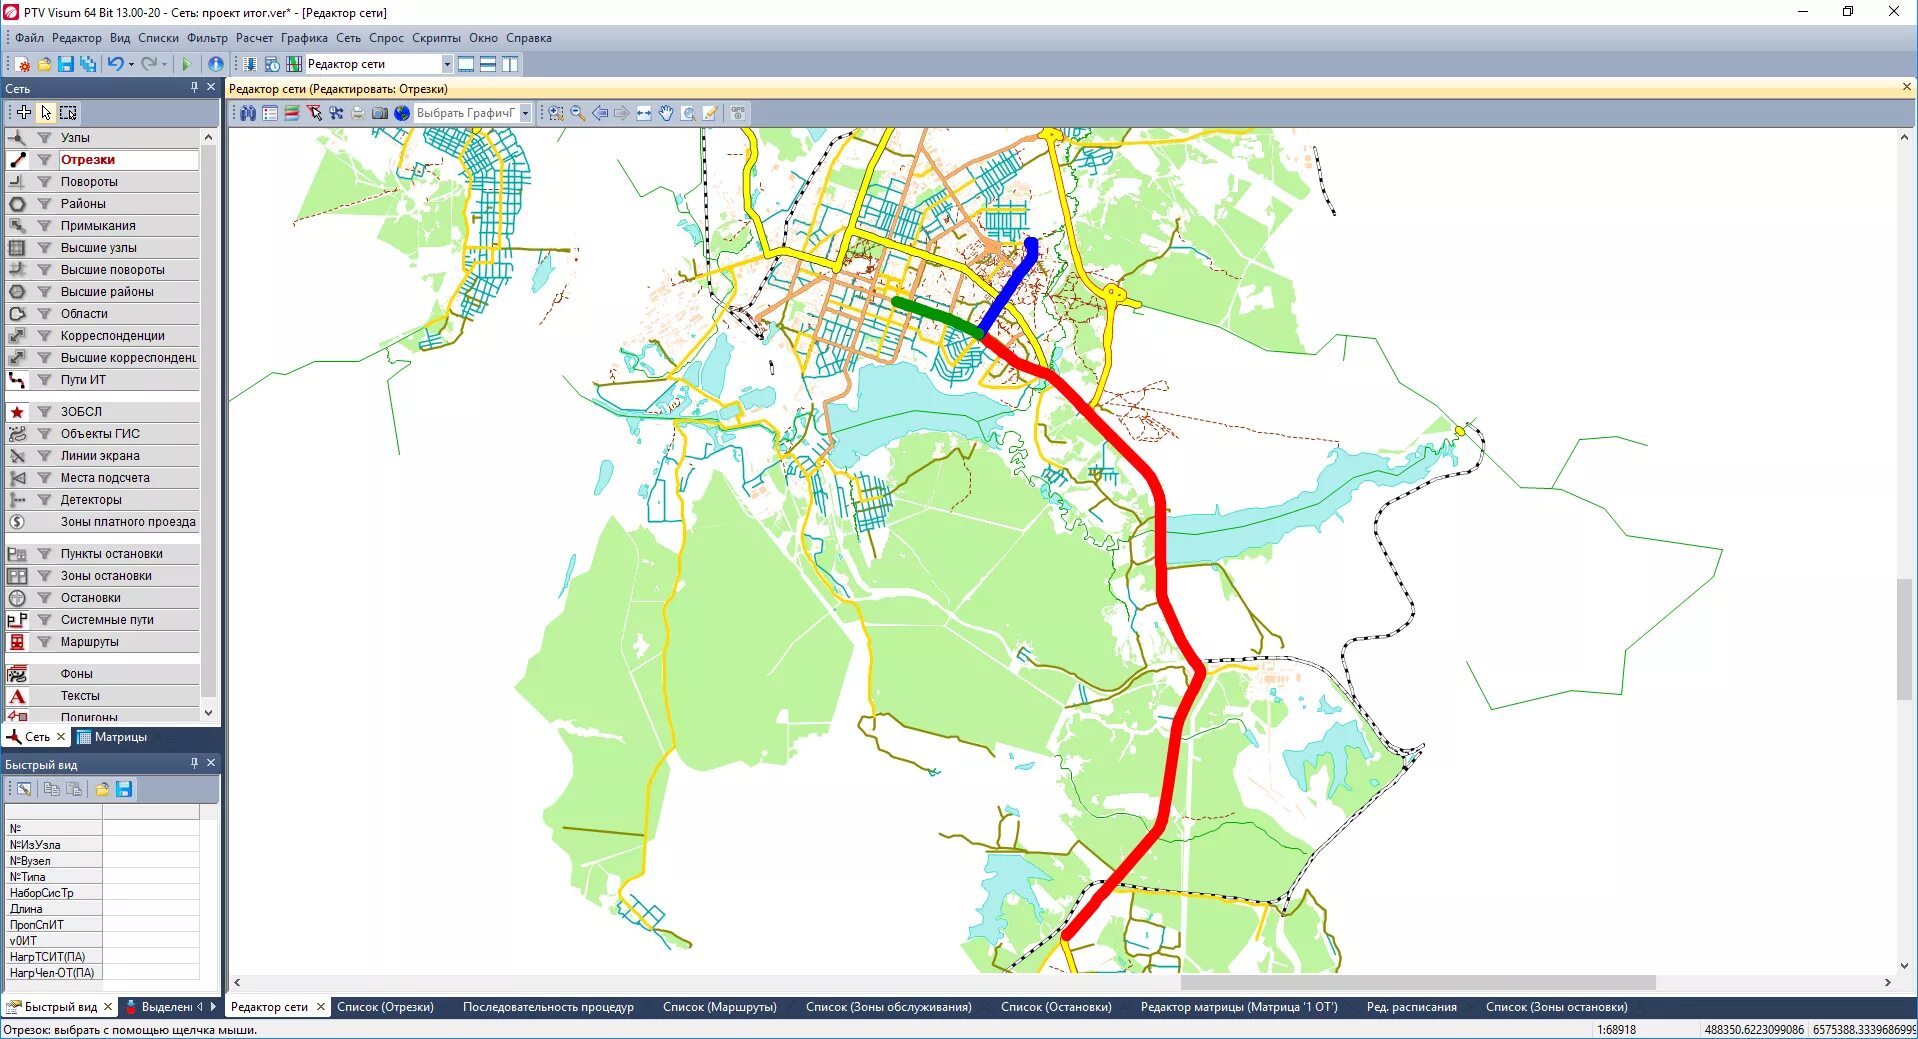Select the insert mode plus-cross tool
This screenshot has width=1918, height=1039.
(24, 112)
